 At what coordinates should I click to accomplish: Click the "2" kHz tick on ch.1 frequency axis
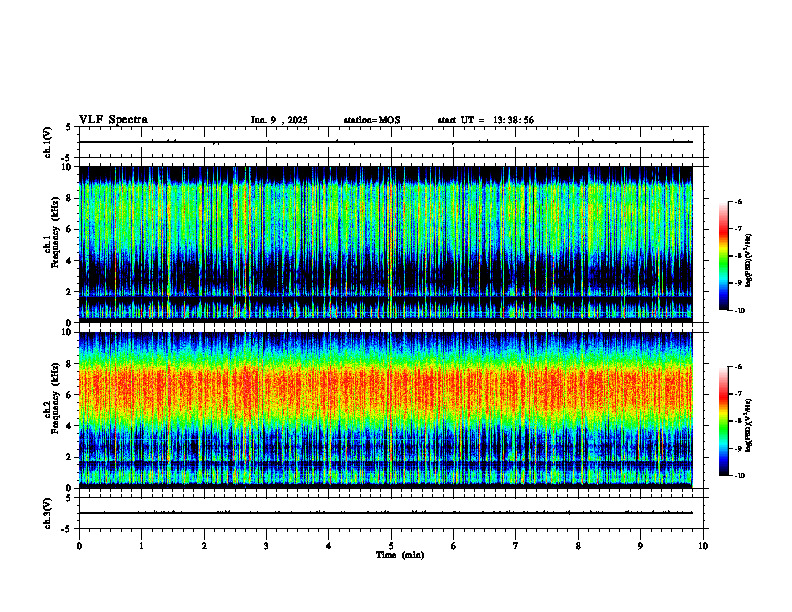pyautogui.click(x=69, y=291)
